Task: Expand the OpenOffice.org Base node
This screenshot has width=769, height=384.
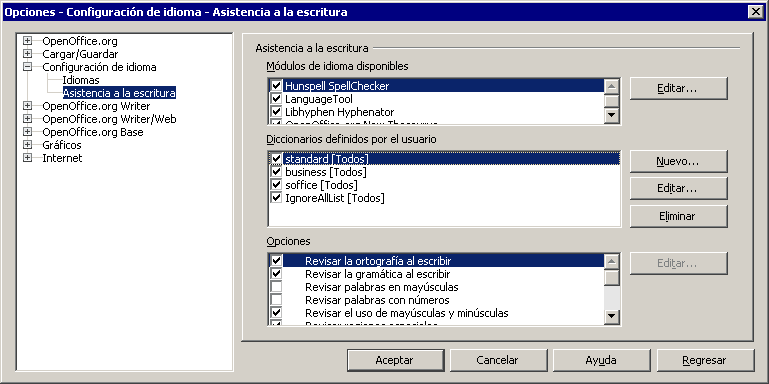Action: coord(27,132)
